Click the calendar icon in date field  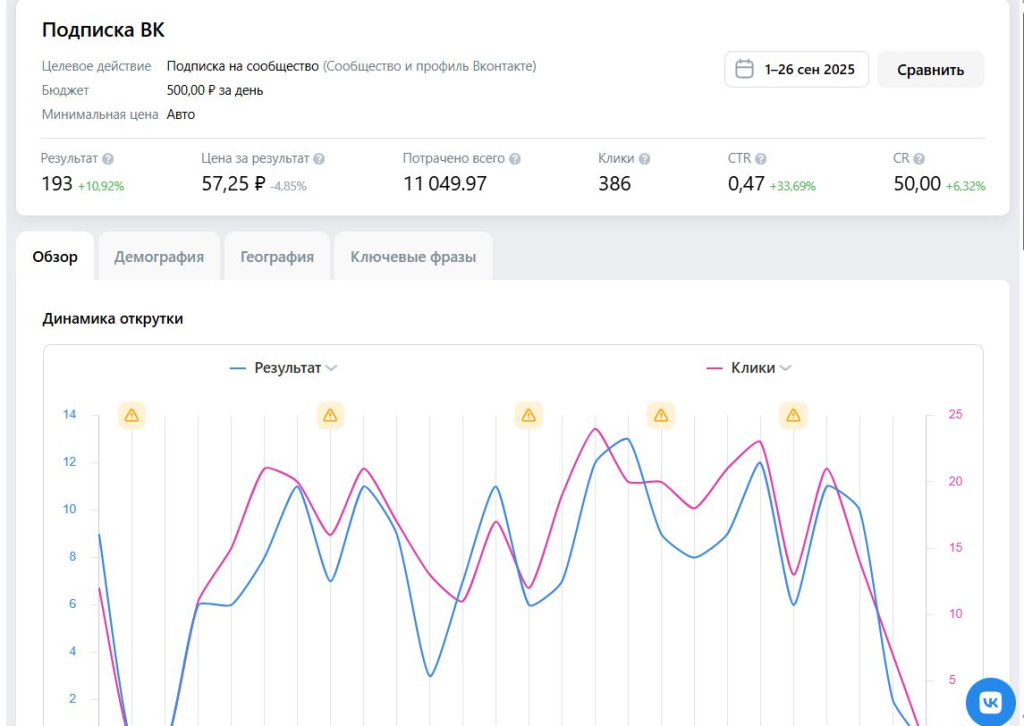pyautogui.click(x=744, y=69)
